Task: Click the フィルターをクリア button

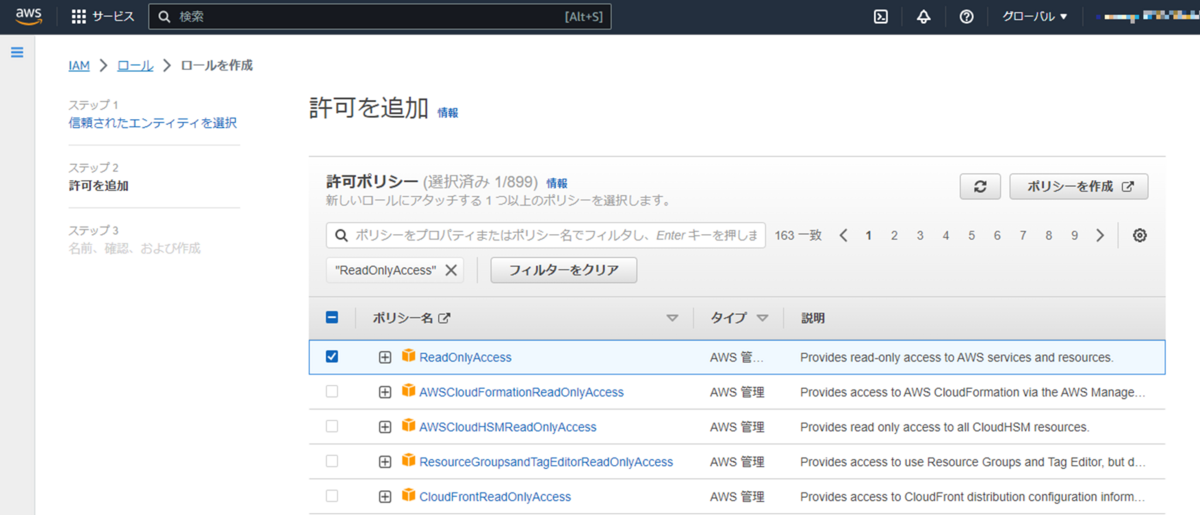Action: point(564,270)
